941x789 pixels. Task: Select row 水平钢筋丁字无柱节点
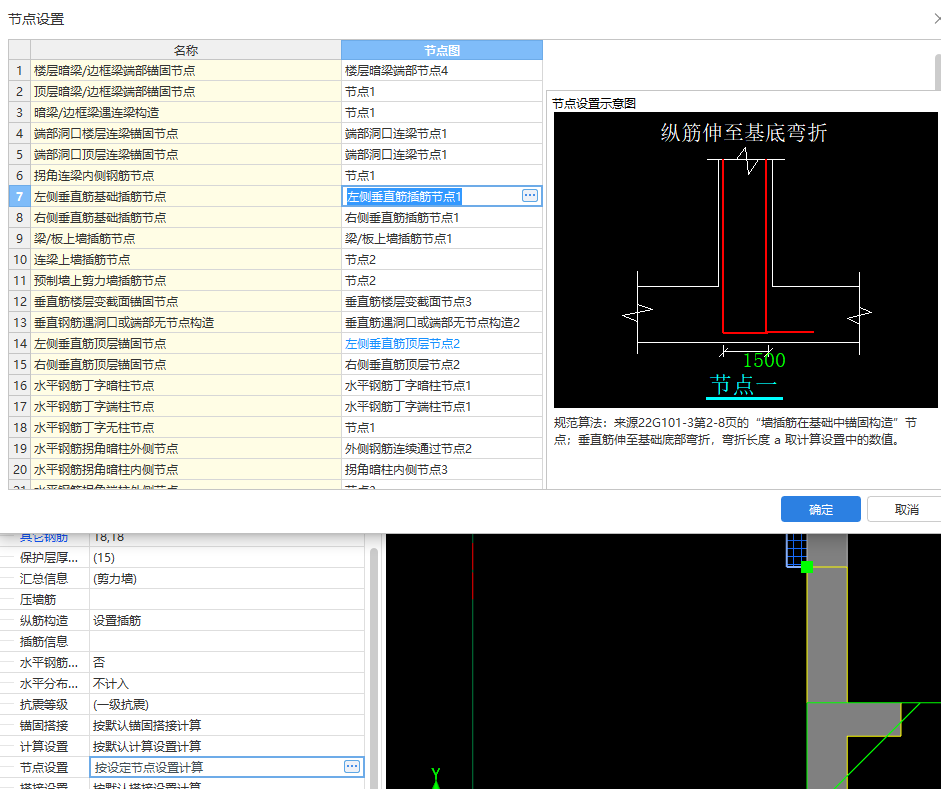pos(185,428)
